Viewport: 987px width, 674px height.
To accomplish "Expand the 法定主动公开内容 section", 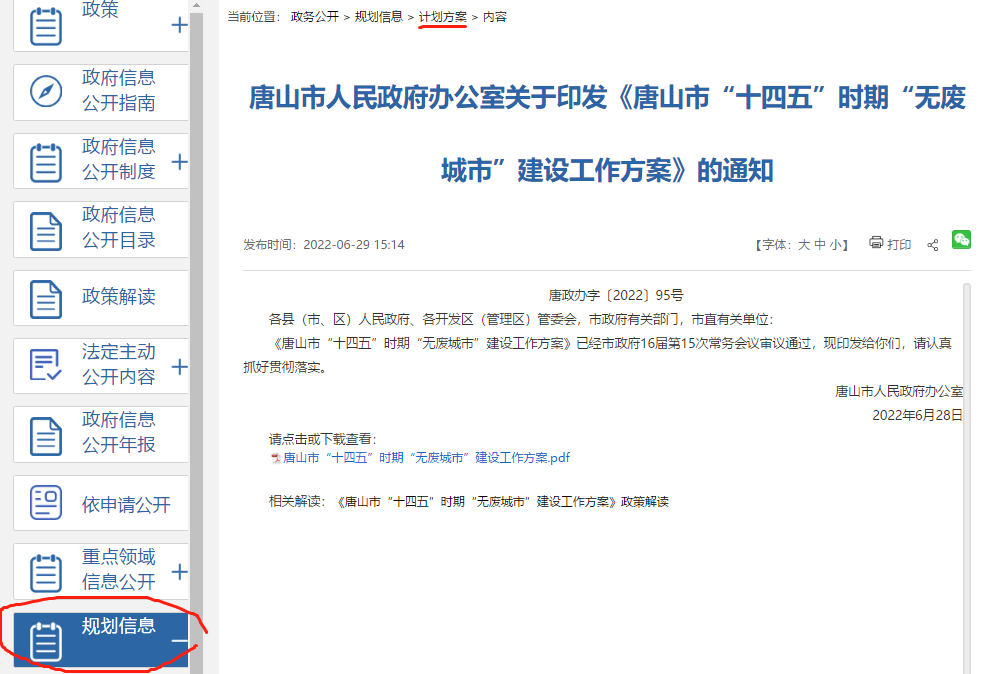I will coord(179,364).
